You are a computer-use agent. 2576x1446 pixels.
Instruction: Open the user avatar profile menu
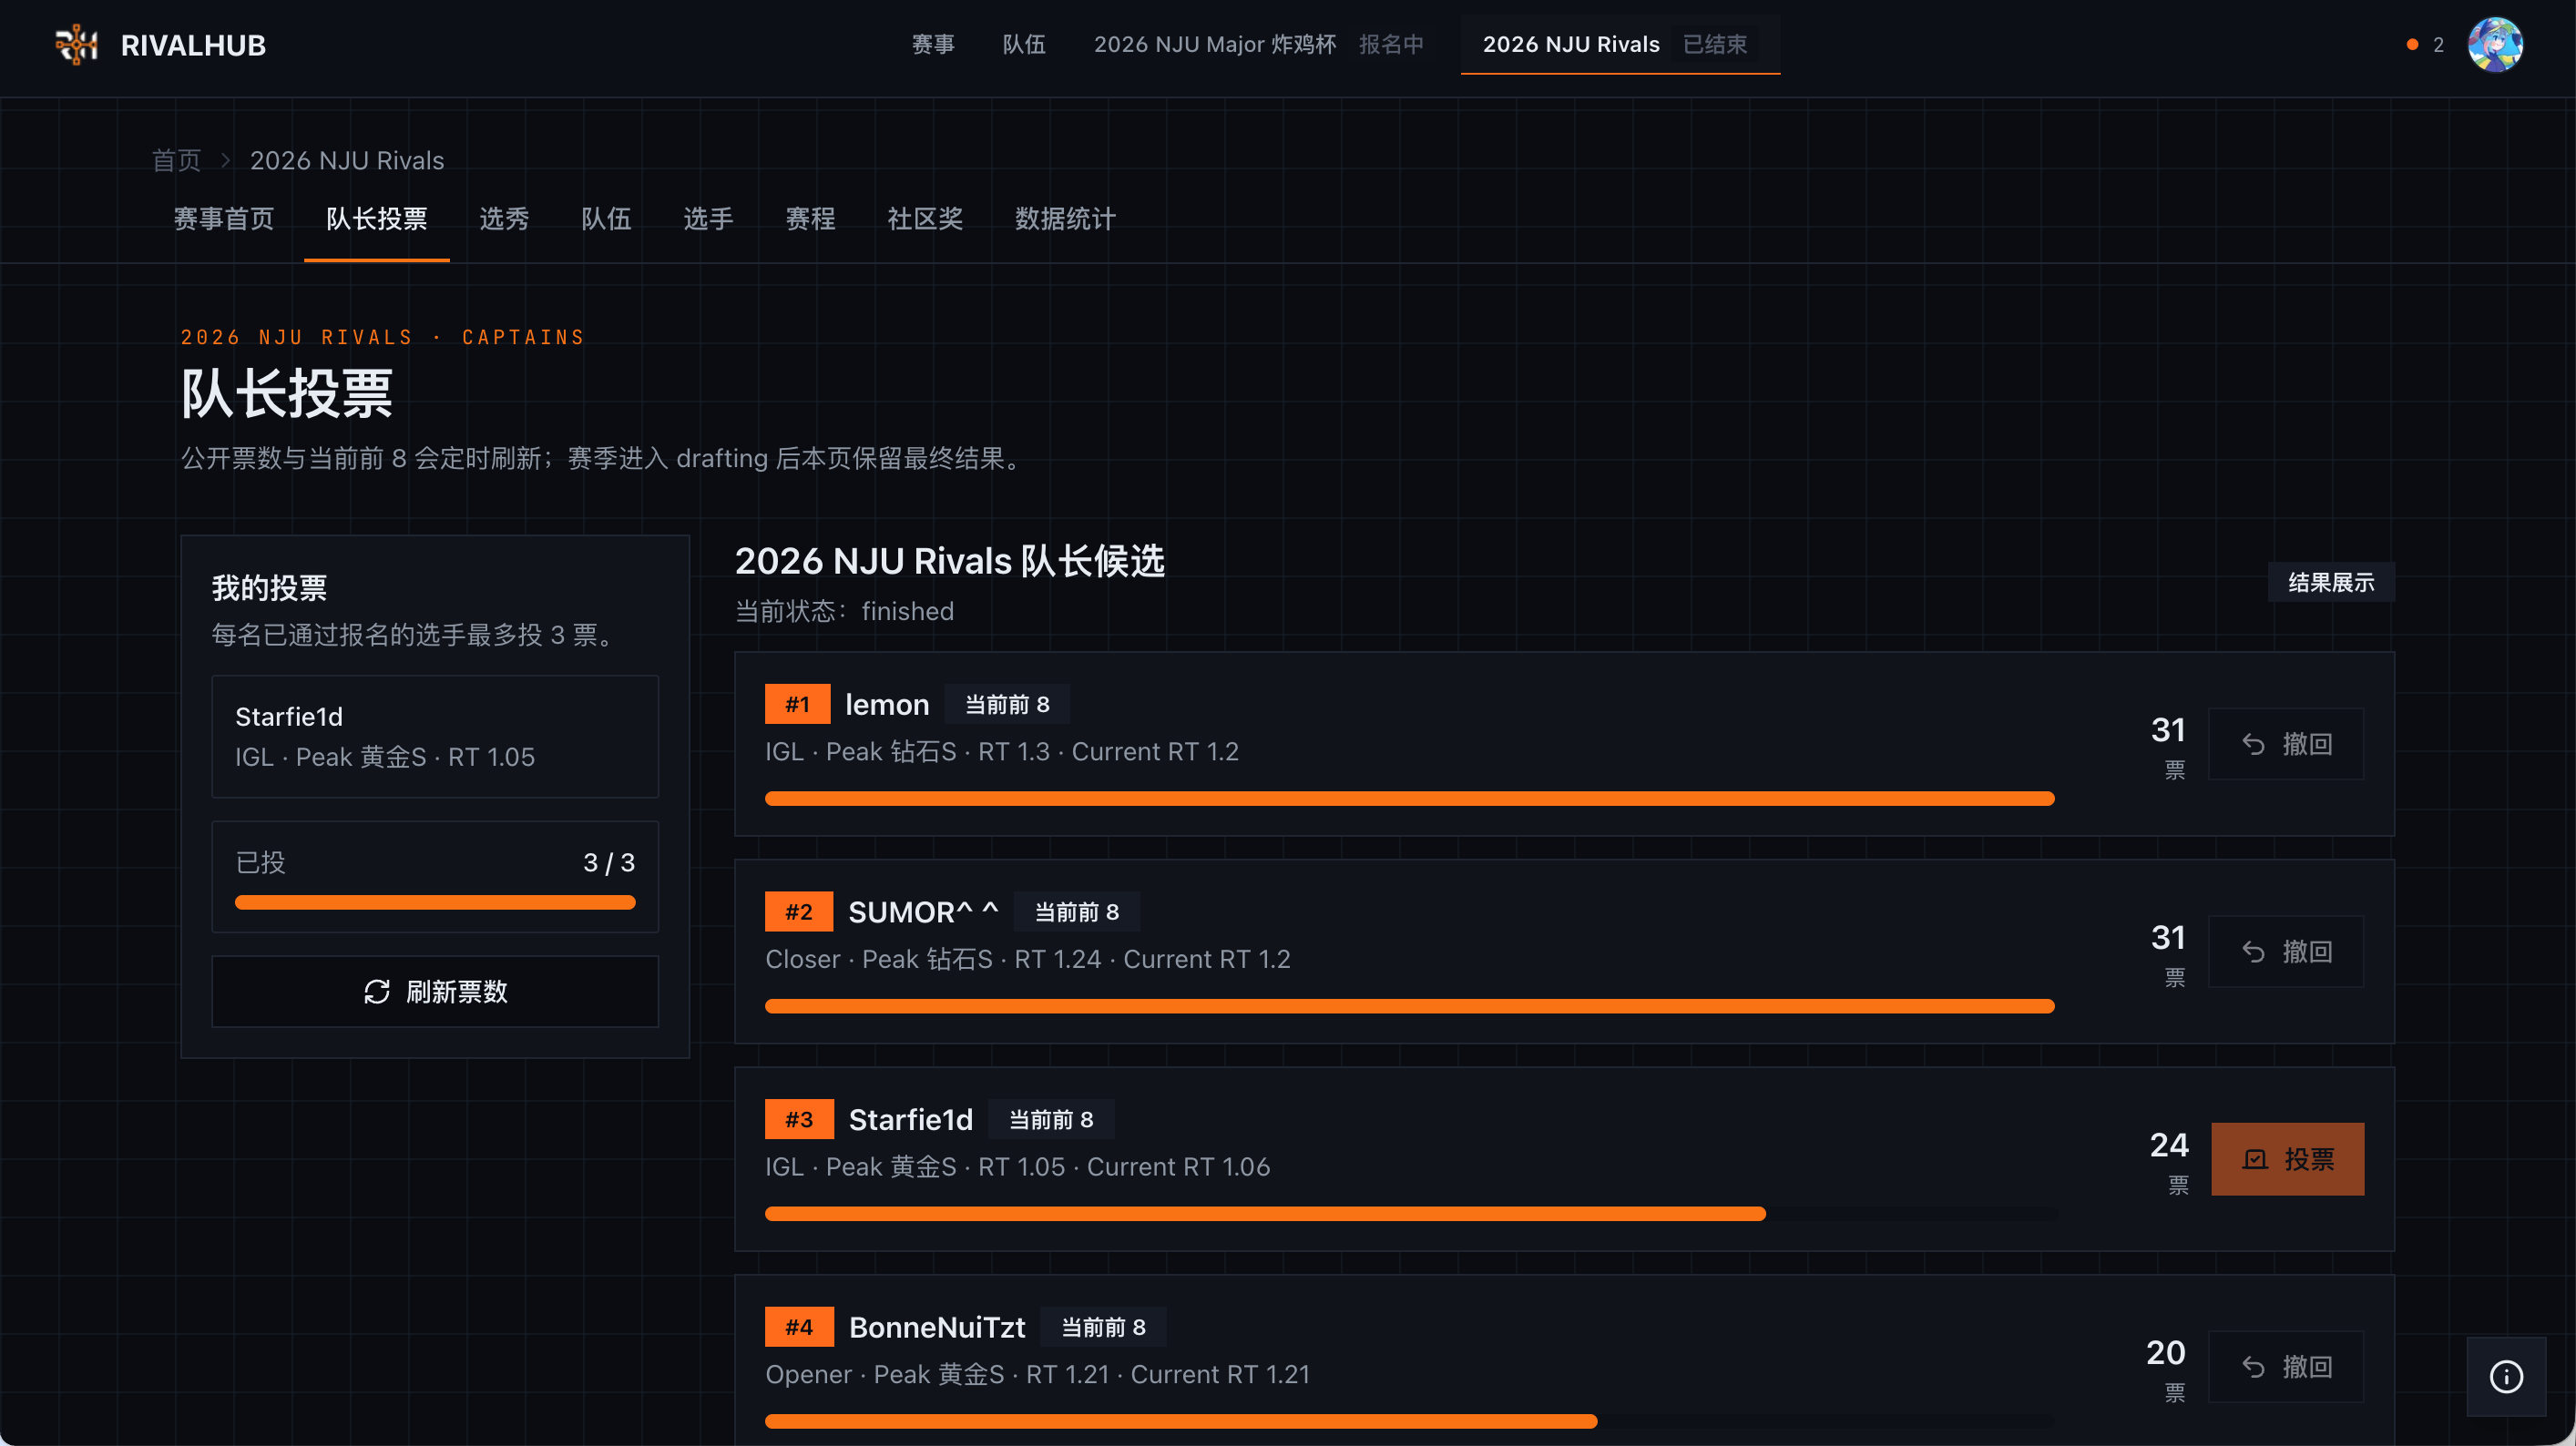tap(2495, 45)
